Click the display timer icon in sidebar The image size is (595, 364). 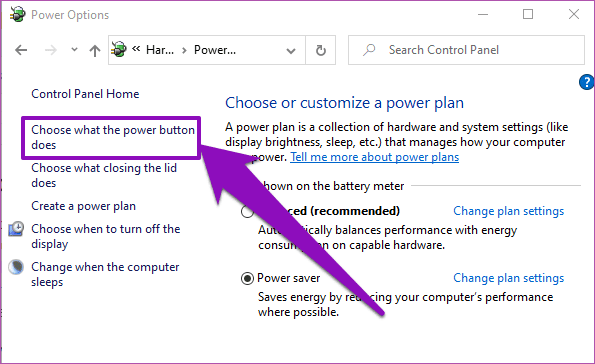(16, 229)
